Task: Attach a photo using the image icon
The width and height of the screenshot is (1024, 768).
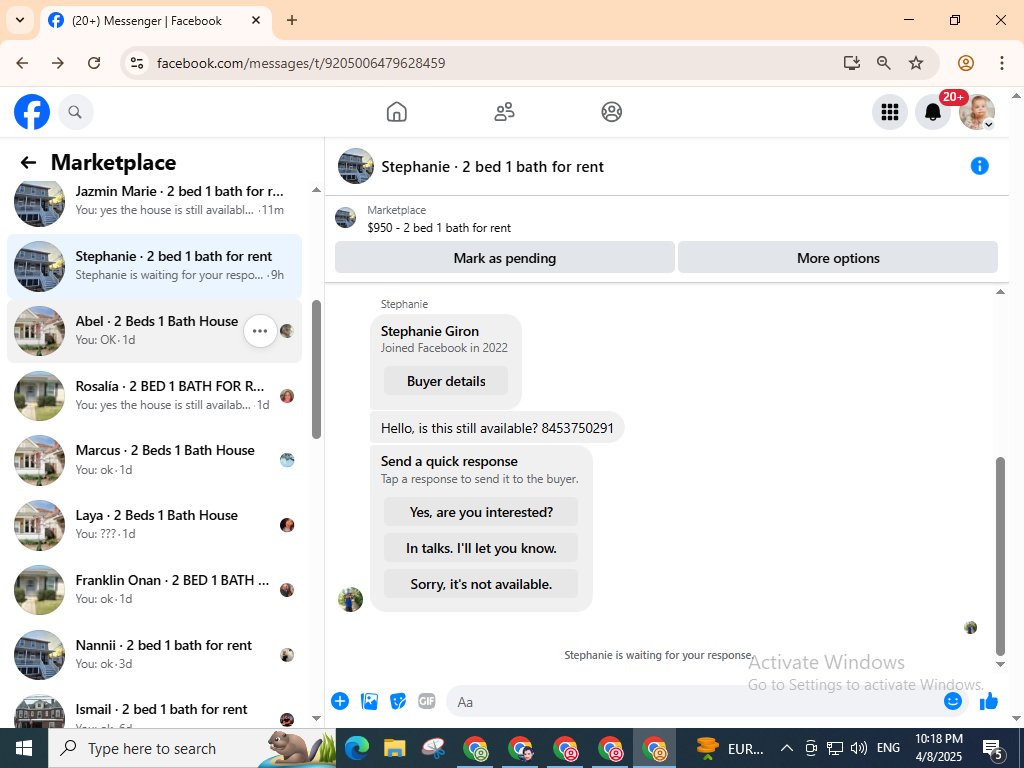Action: pyautogui.click(x=369, y=701)
